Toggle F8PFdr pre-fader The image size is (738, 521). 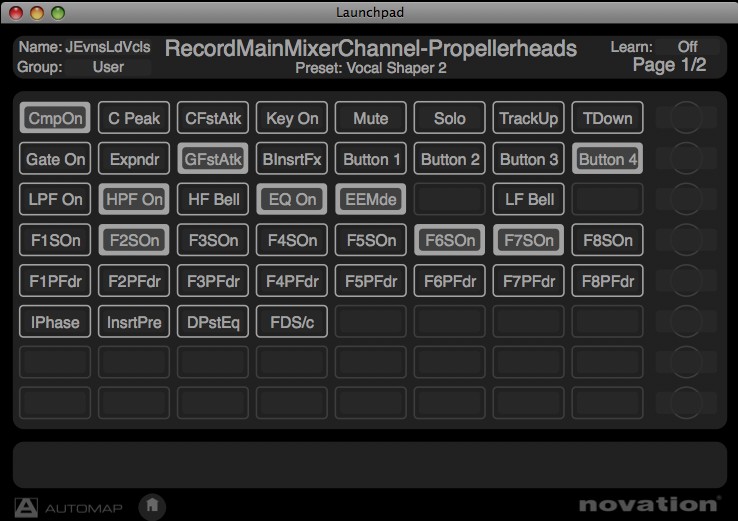608,281
